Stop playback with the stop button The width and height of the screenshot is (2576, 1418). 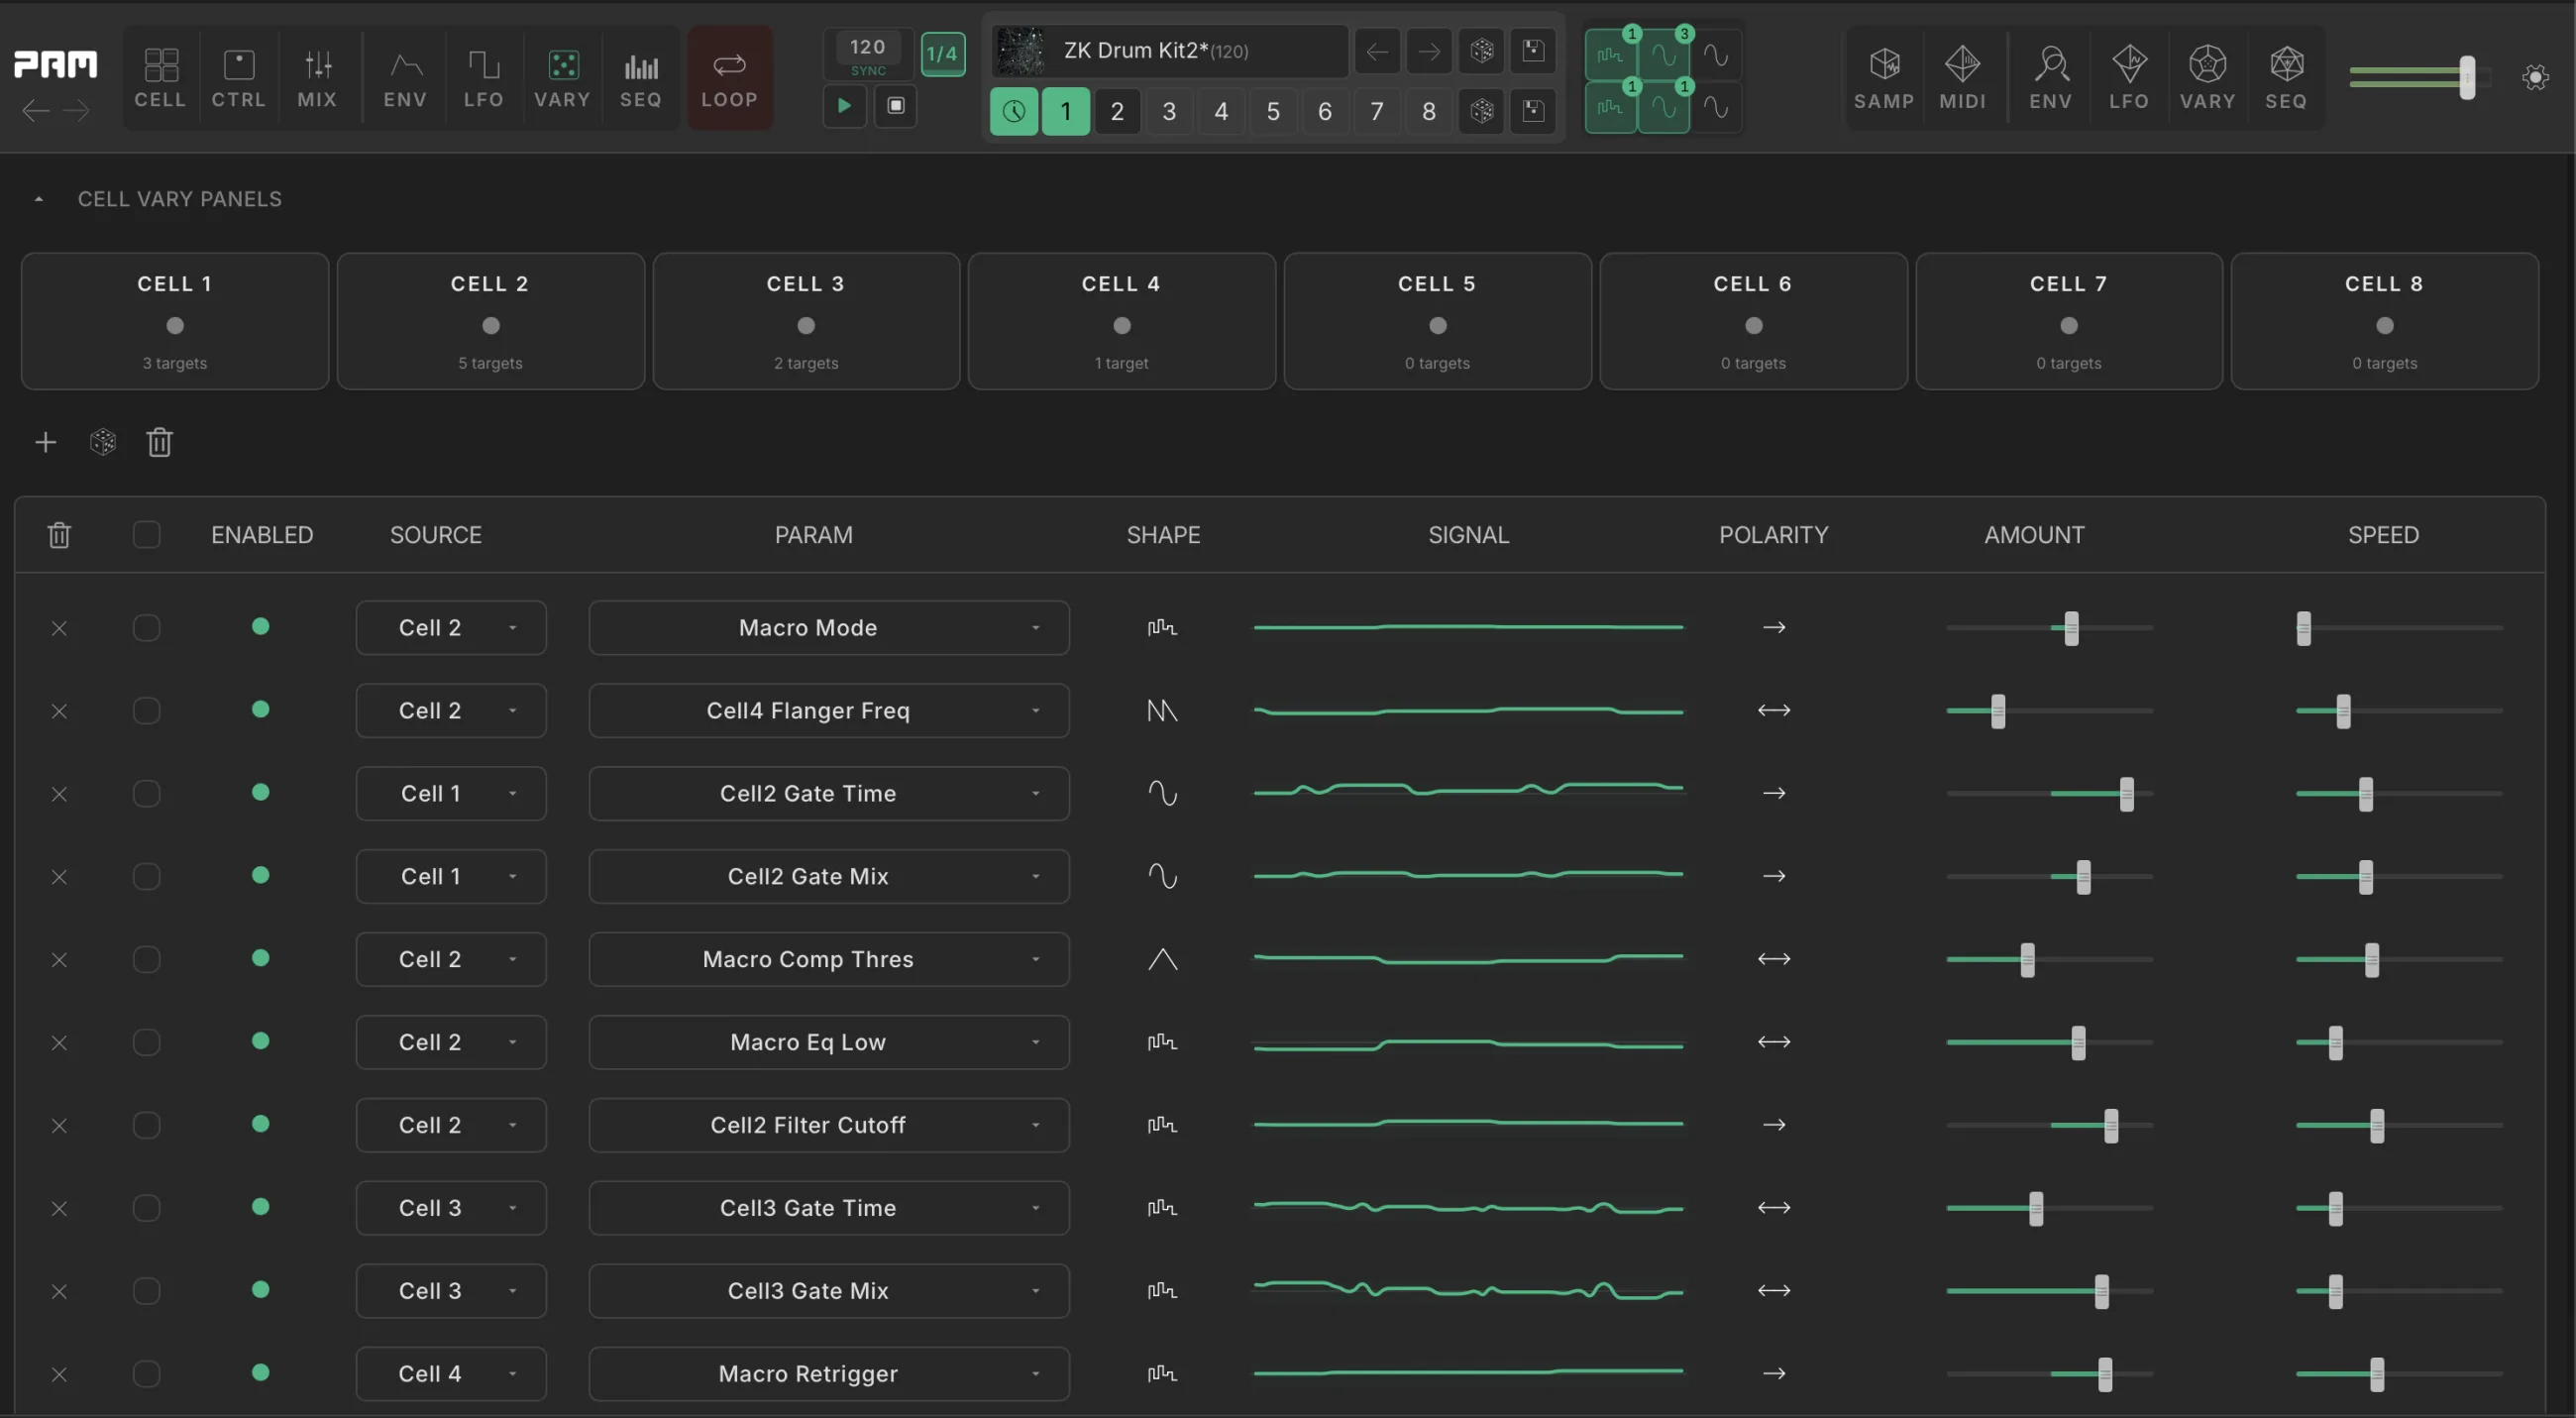click(x=896, y=105)
